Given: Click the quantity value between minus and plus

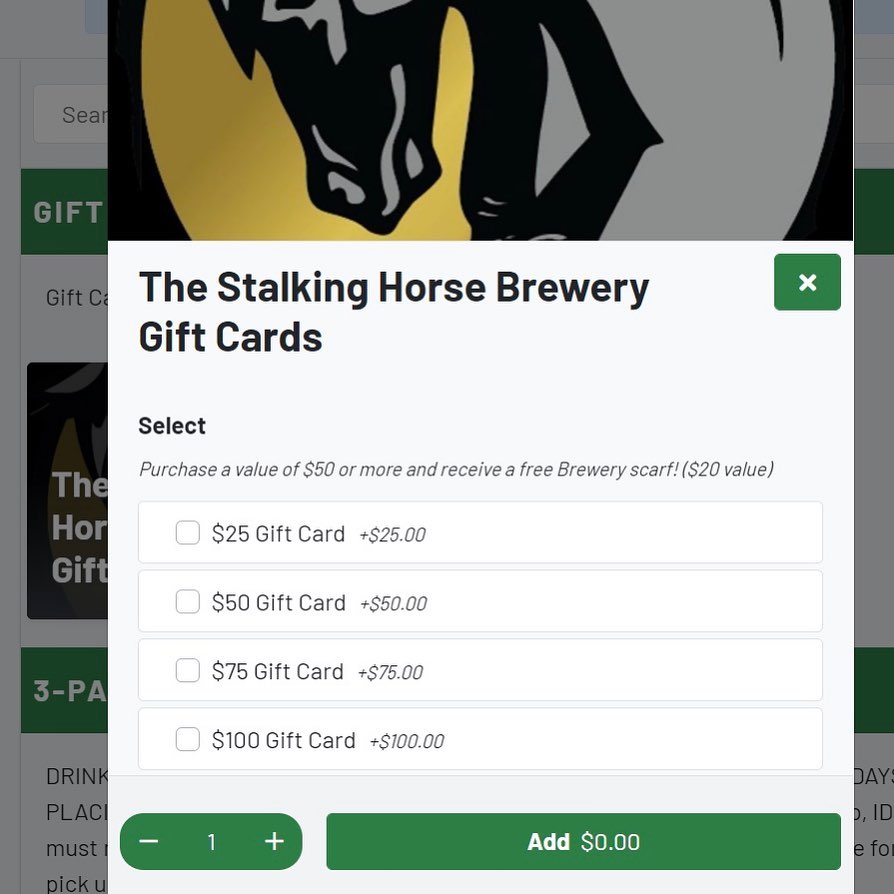Looking at the screenshot, I should point(211,842).
